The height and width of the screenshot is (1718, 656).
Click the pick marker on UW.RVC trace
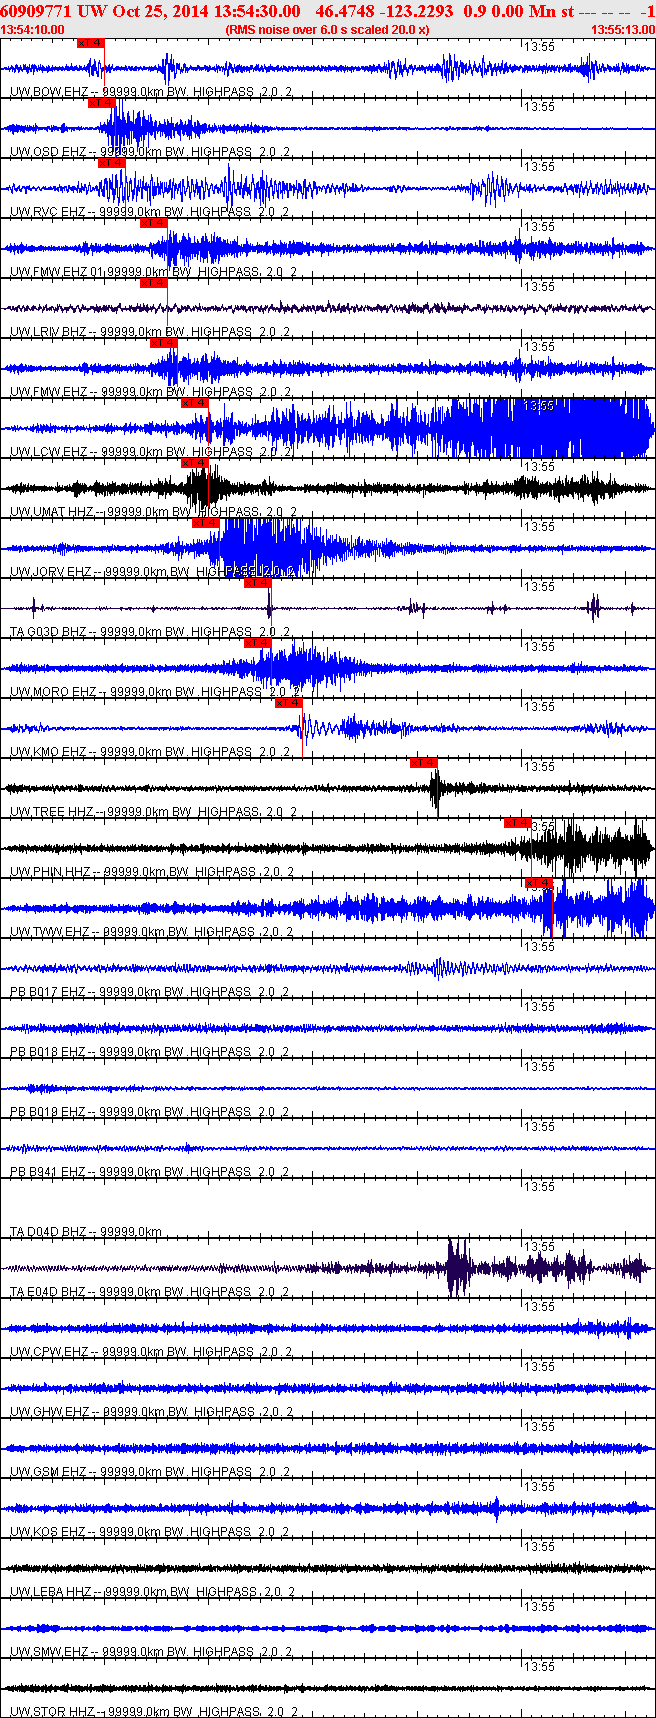(x=111, y=162)
